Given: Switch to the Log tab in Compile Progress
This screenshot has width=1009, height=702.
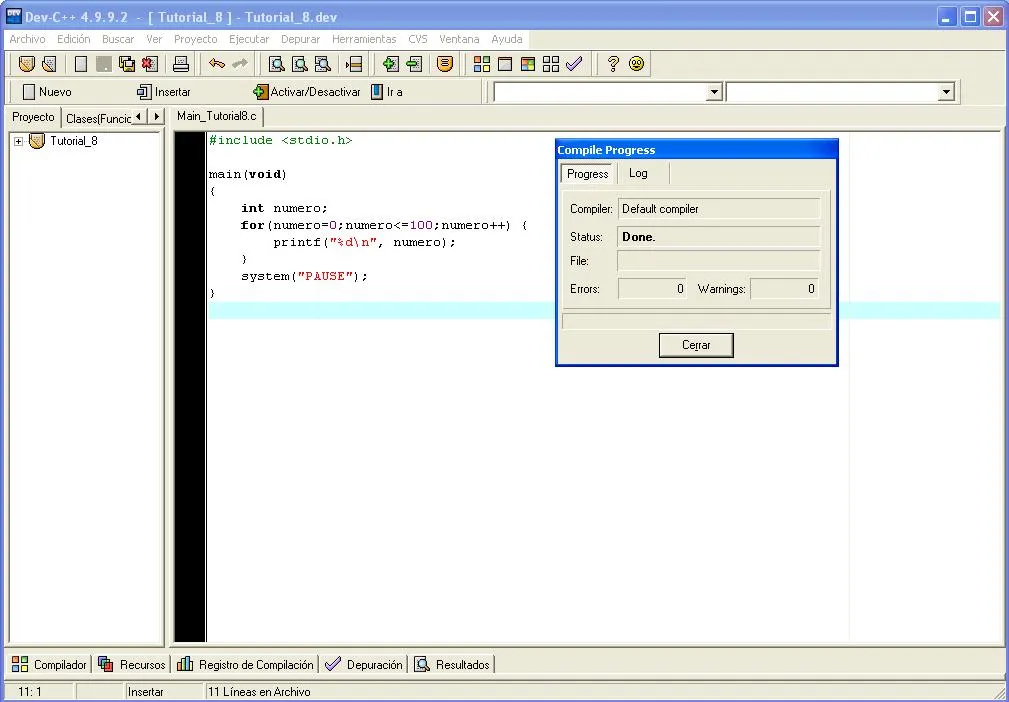Looking at the screenshot, I should point(638,173).
